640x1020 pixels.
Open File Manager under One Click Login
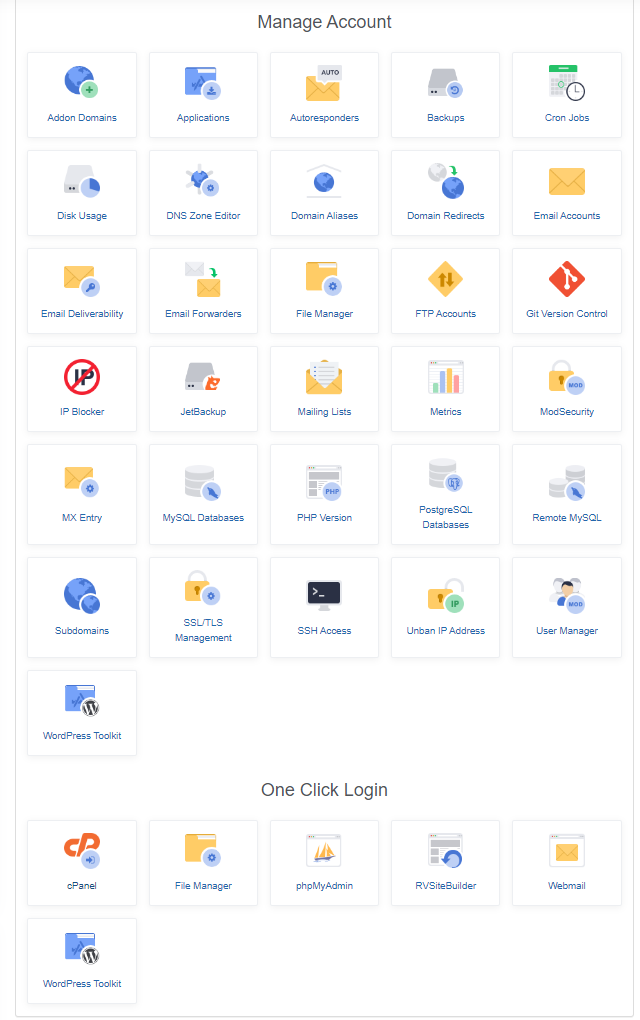(203, 850)
